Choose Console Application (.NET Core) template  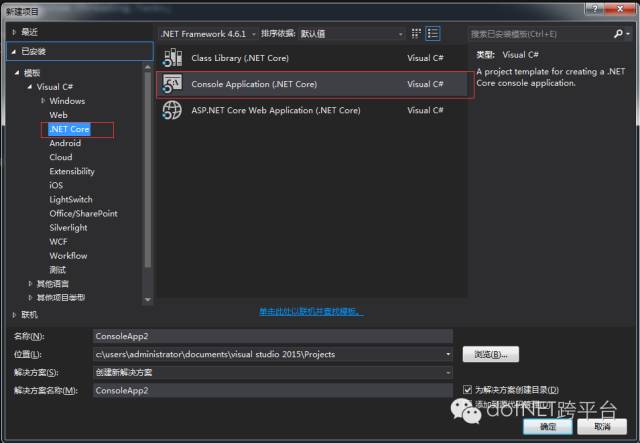pyautogui.click(x=312, y=84)
